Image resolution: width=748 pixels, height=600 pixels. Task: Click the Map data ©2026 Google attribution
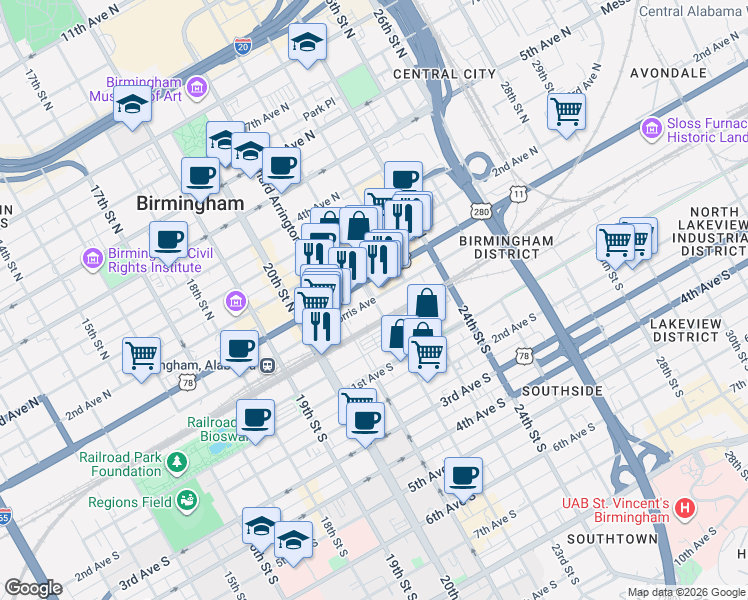click(x=686, y=593)
